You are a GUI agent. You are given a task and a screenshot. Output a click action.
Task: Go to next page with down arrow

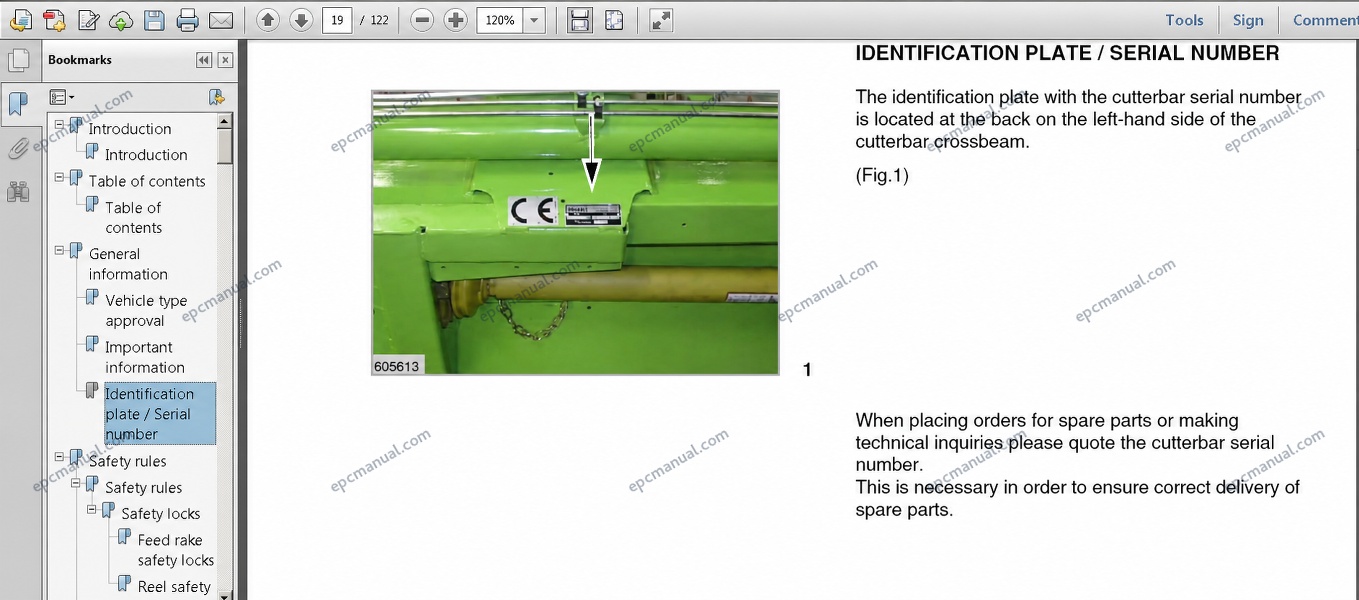[301, 20]
